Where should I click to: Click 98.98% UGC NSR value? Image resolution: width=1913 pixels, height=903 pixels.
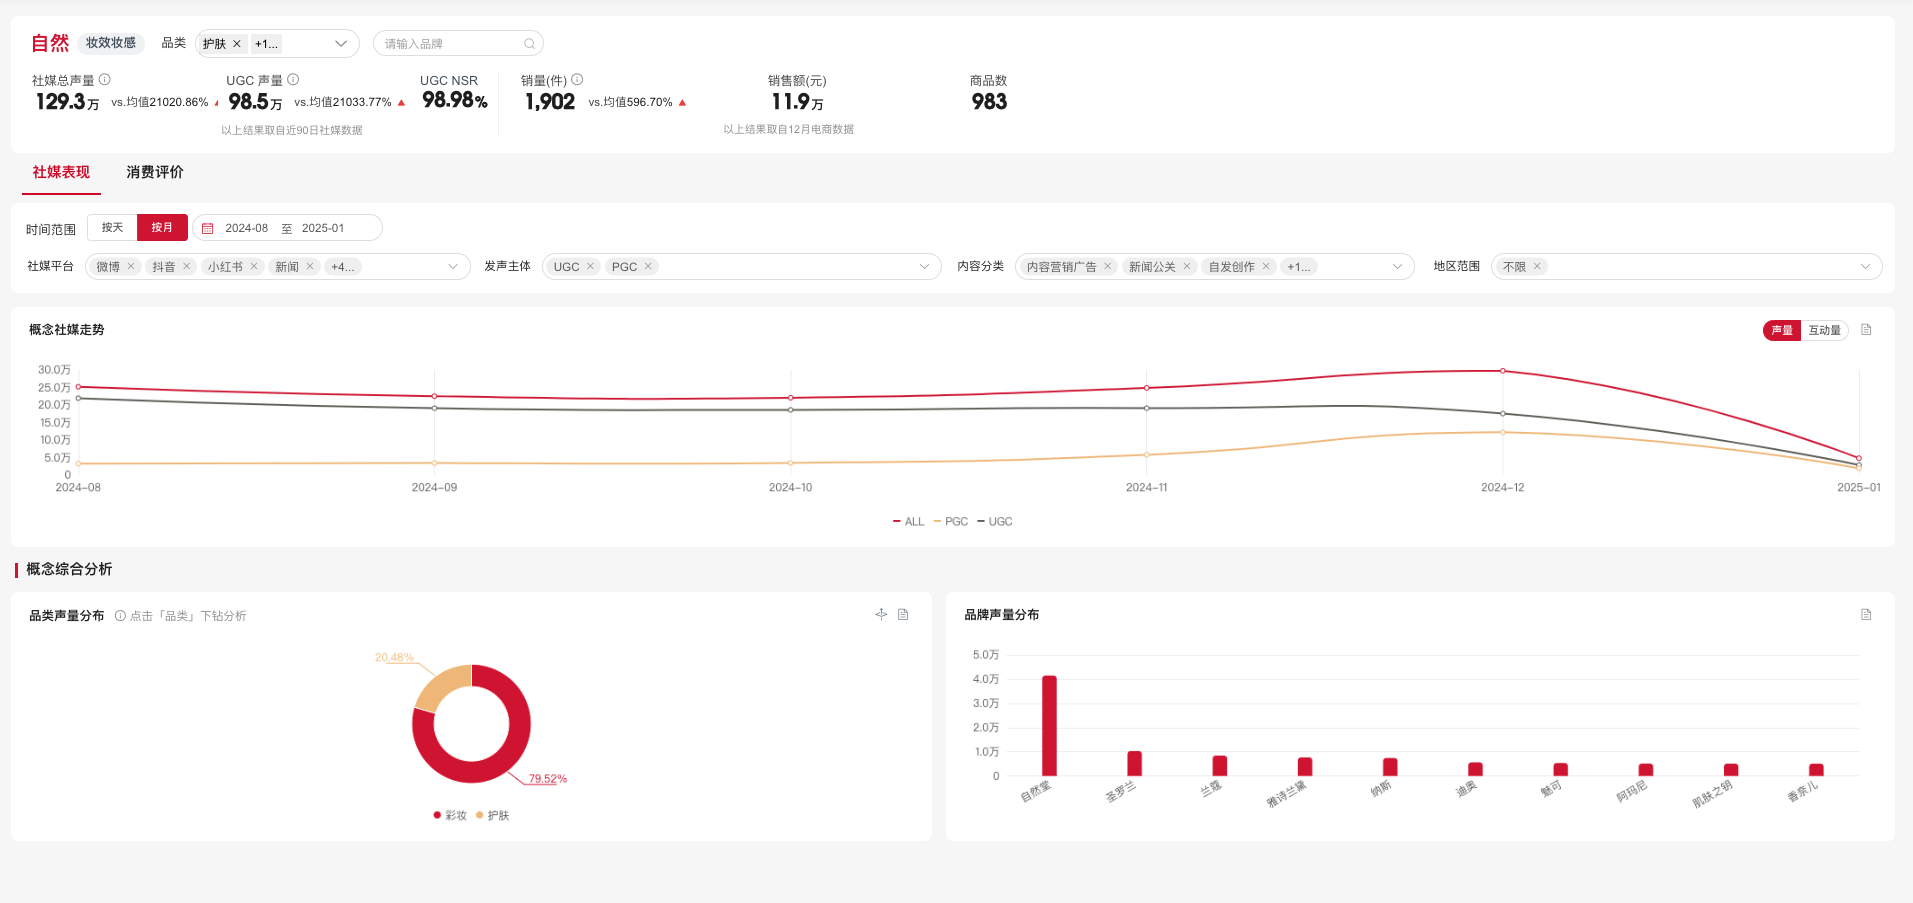pyautogui.click(x=455, y=100)
